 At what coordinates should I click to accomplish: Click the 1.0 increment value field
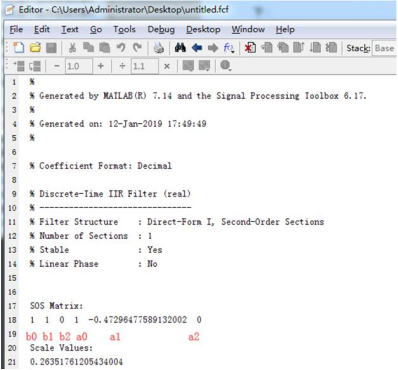(x=78, y=66)
